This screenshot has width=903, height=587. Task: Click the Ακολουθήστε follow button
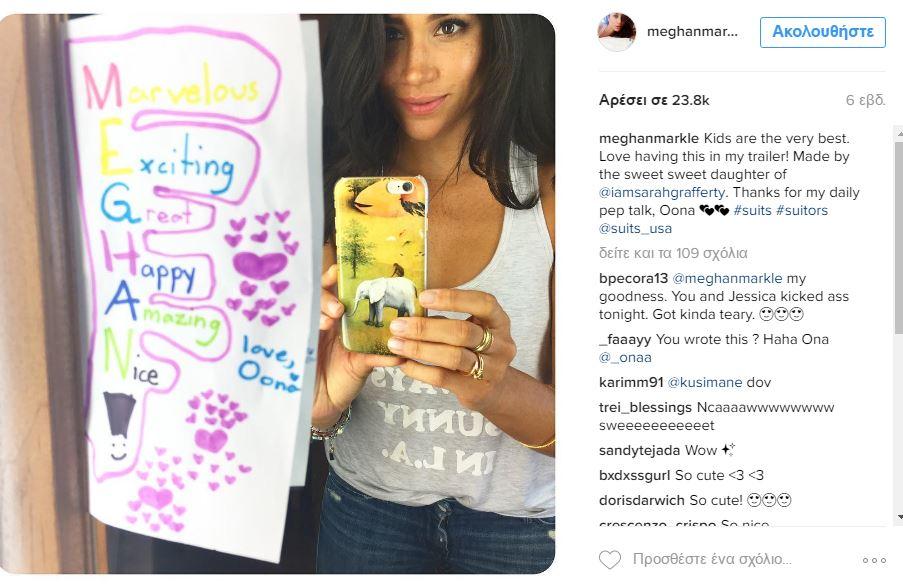[x=822, y=32]
